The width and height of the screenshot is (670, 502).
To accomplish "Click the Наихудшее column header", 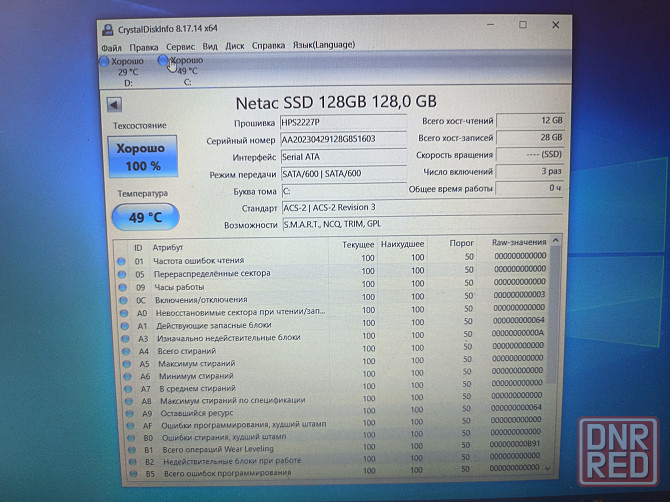I will pos(402,244).
